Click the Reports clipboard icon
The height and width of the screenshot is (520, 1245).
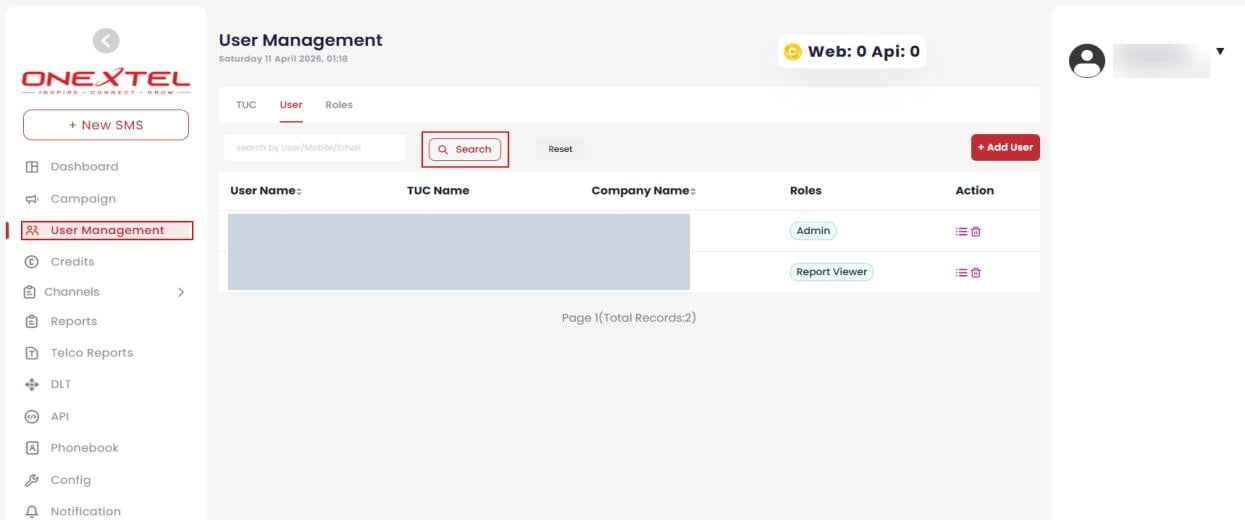32,322
